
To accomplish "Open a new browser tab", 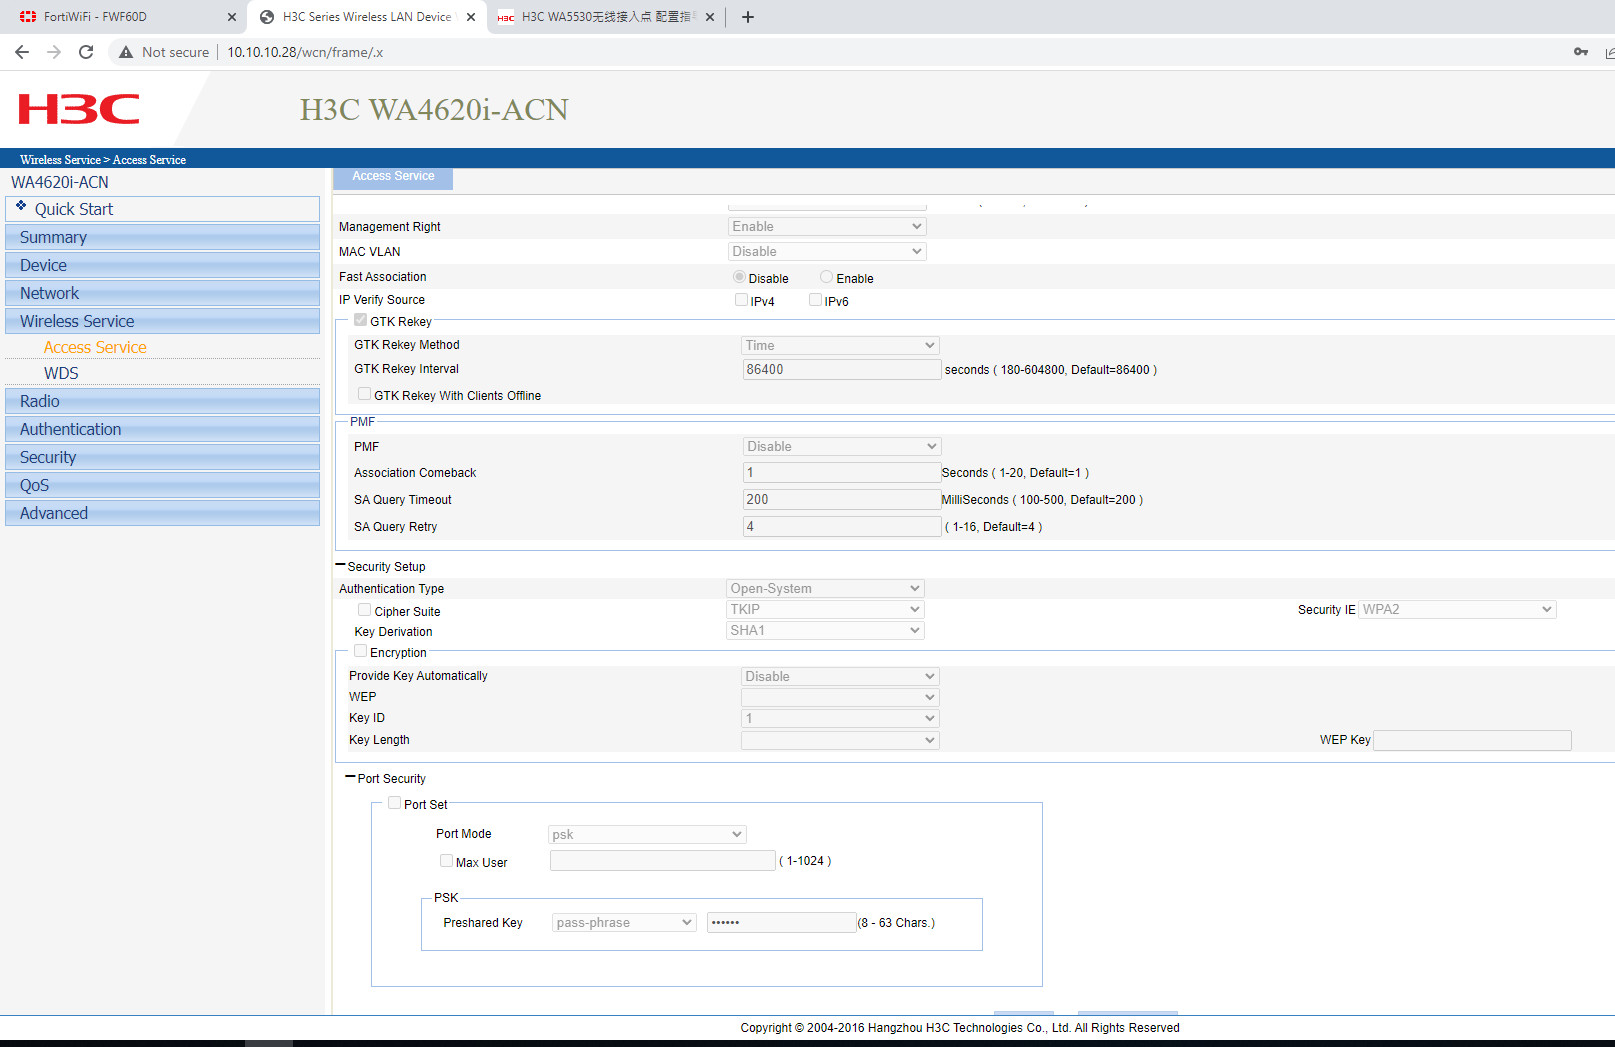I will [x=747, y=17].
